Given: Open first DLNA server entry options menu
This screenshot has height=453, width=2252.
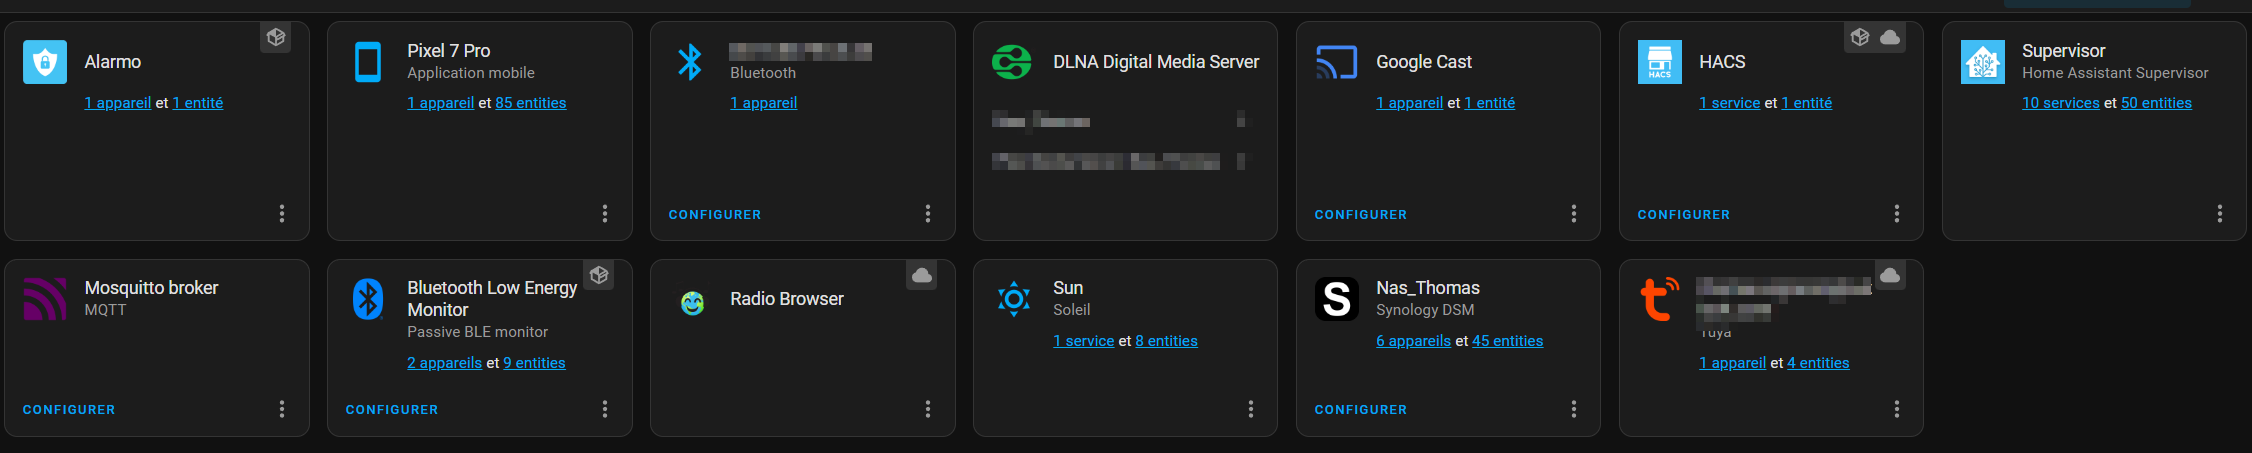Looking at the screenshot, I should (1243, 121).
